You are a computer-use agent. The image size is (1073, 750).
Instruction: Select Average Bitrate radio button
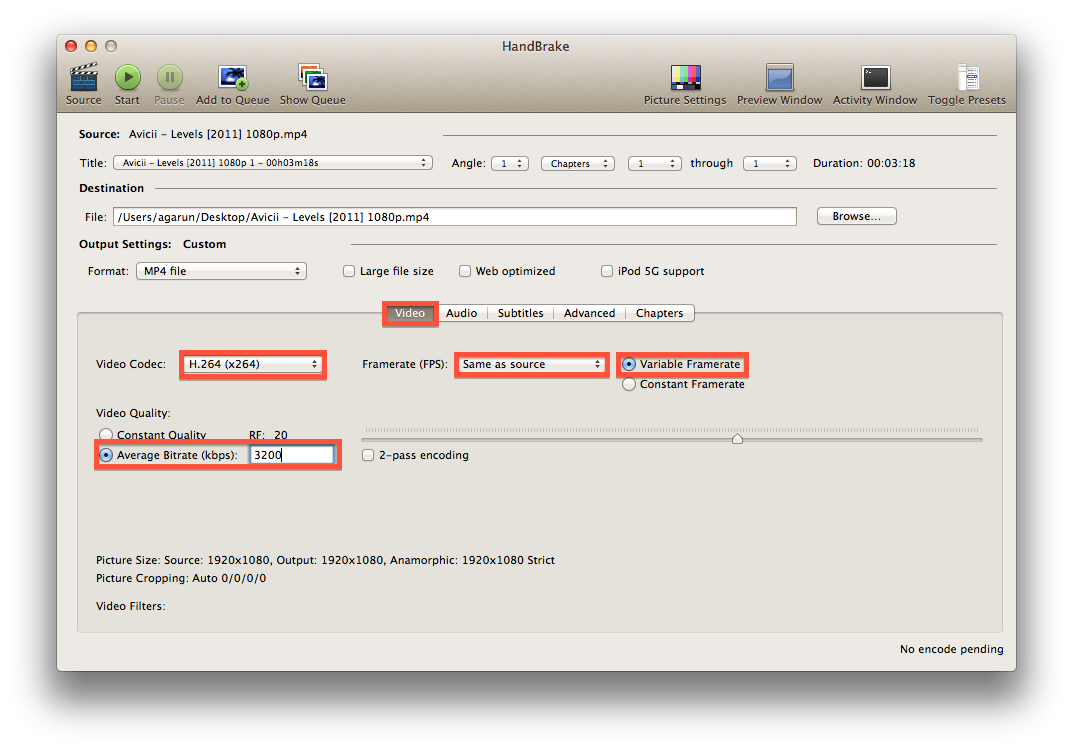tap(106, 455)
